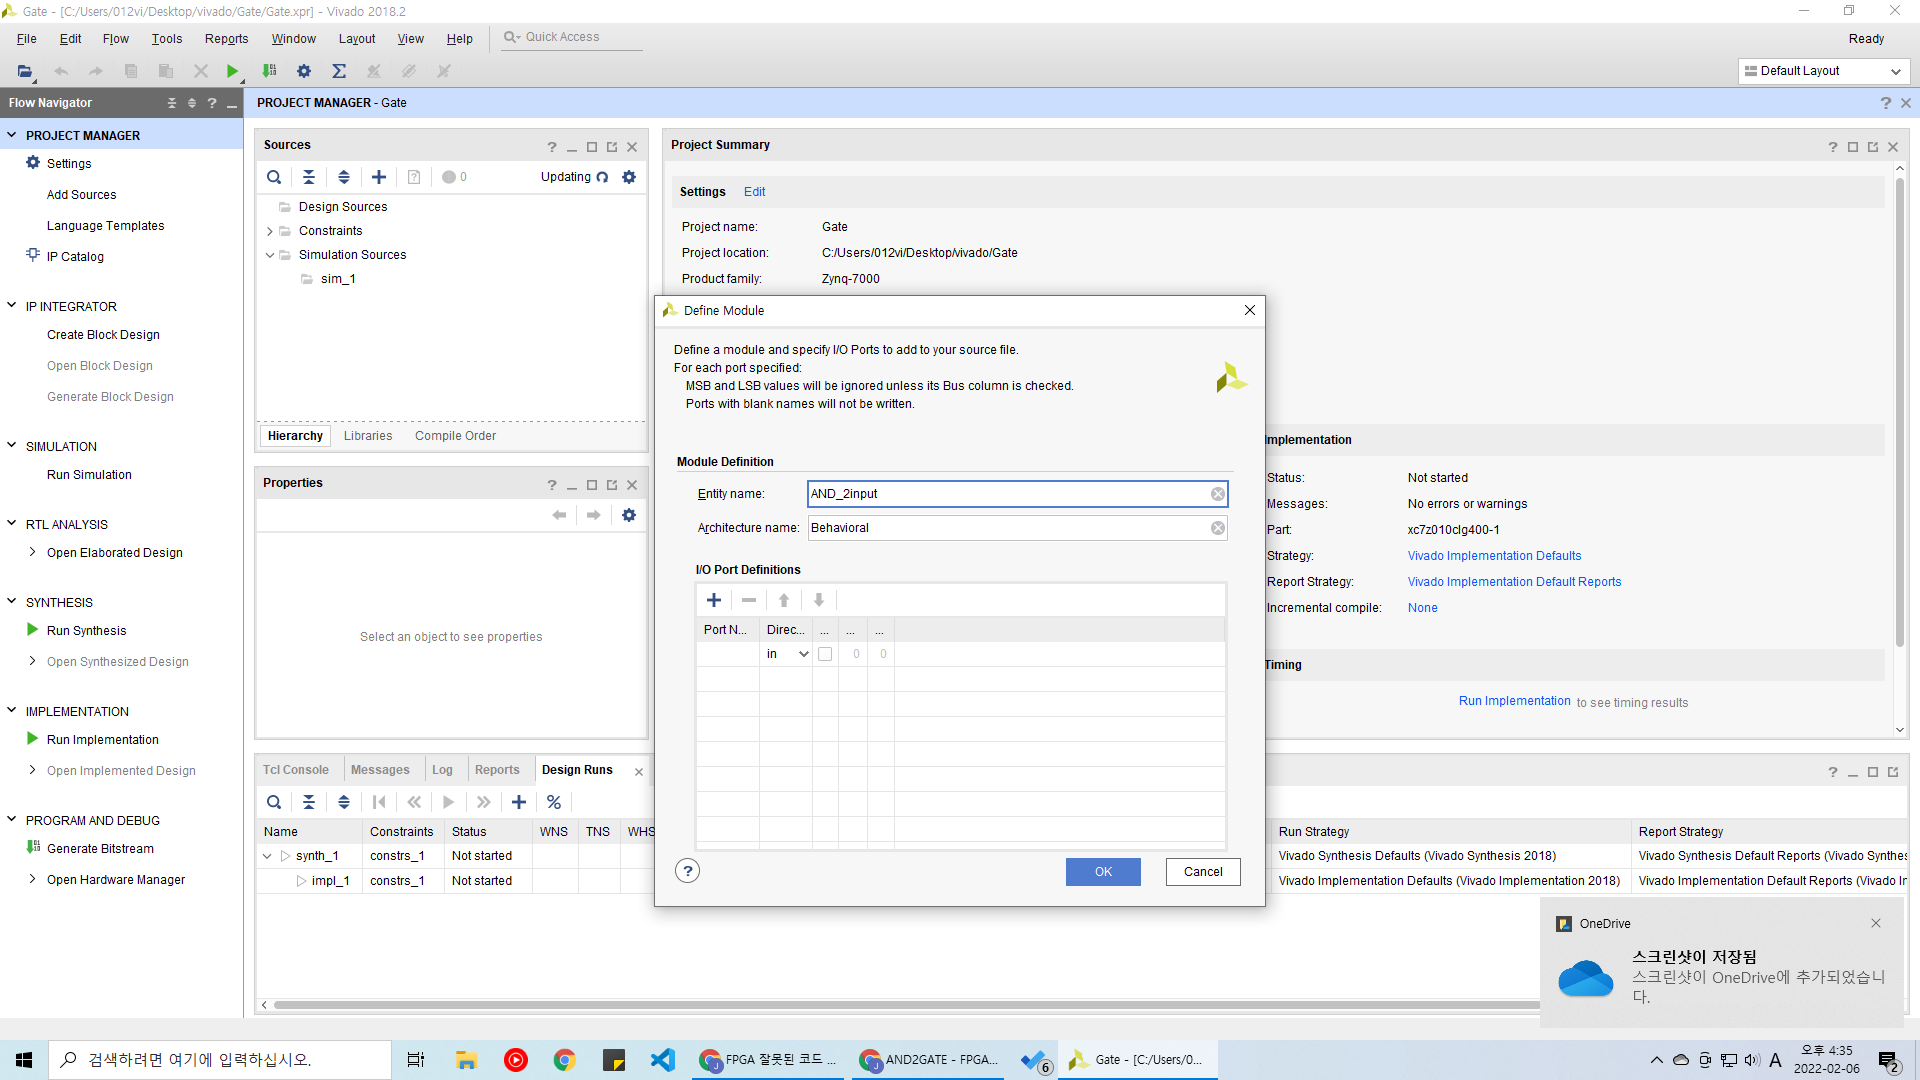Switch to the Tcl Console tab
This screenshot has height=1080, width=1920.
(295, 770)
